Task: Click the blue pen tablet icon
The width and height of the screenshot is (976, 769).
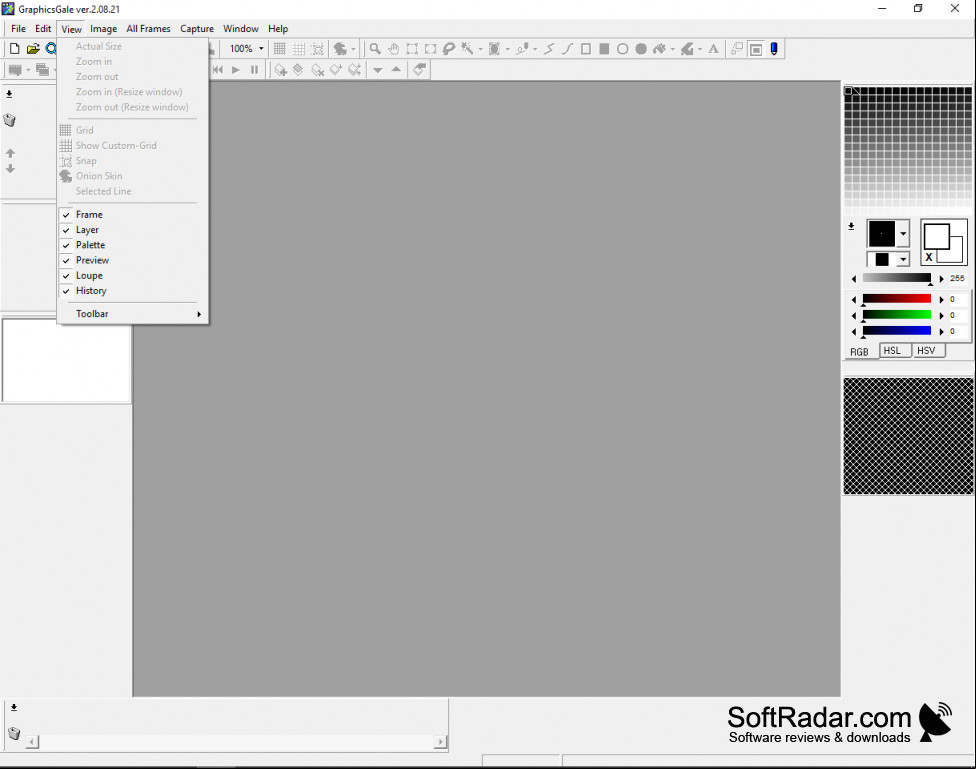Action: (774, 49)
